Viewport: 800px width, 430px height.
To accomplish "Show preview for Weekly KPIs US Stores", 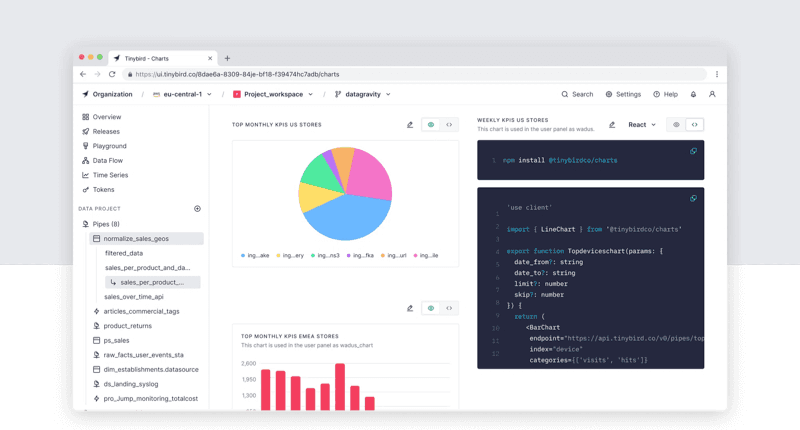I will [x=677, y=125].
